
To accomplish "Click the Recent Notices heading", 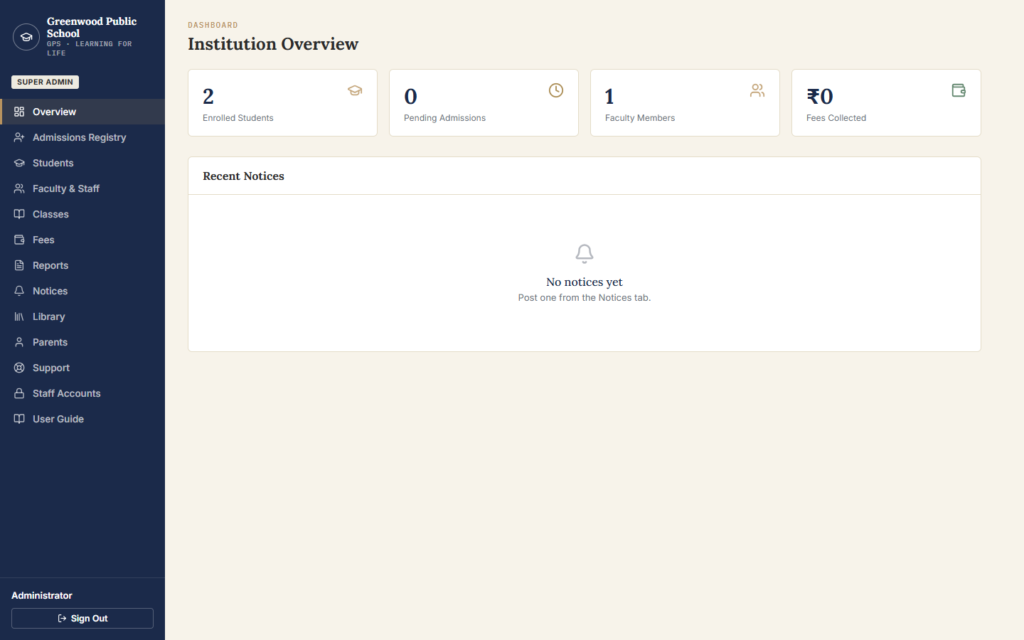I will pos(244,176).
